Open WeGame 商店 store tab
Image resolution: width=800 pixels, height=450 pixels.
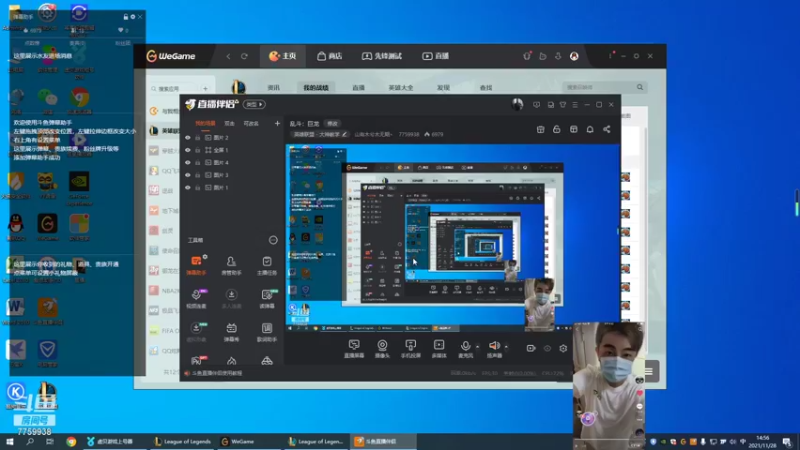point(330,56)
